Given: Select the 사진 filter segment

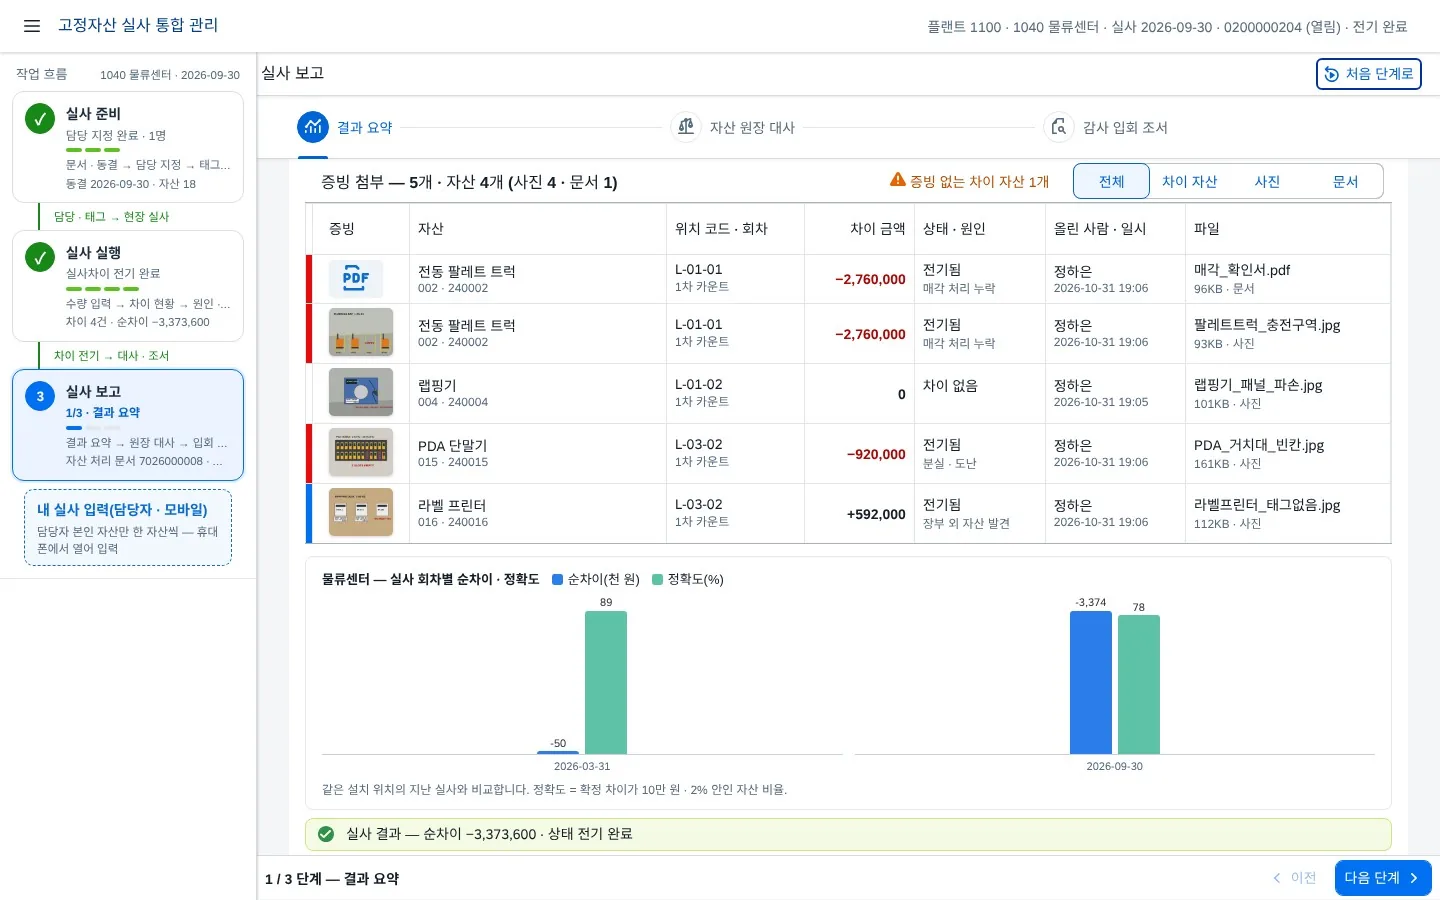Looking at the screenshot, I should point(1267,181).
